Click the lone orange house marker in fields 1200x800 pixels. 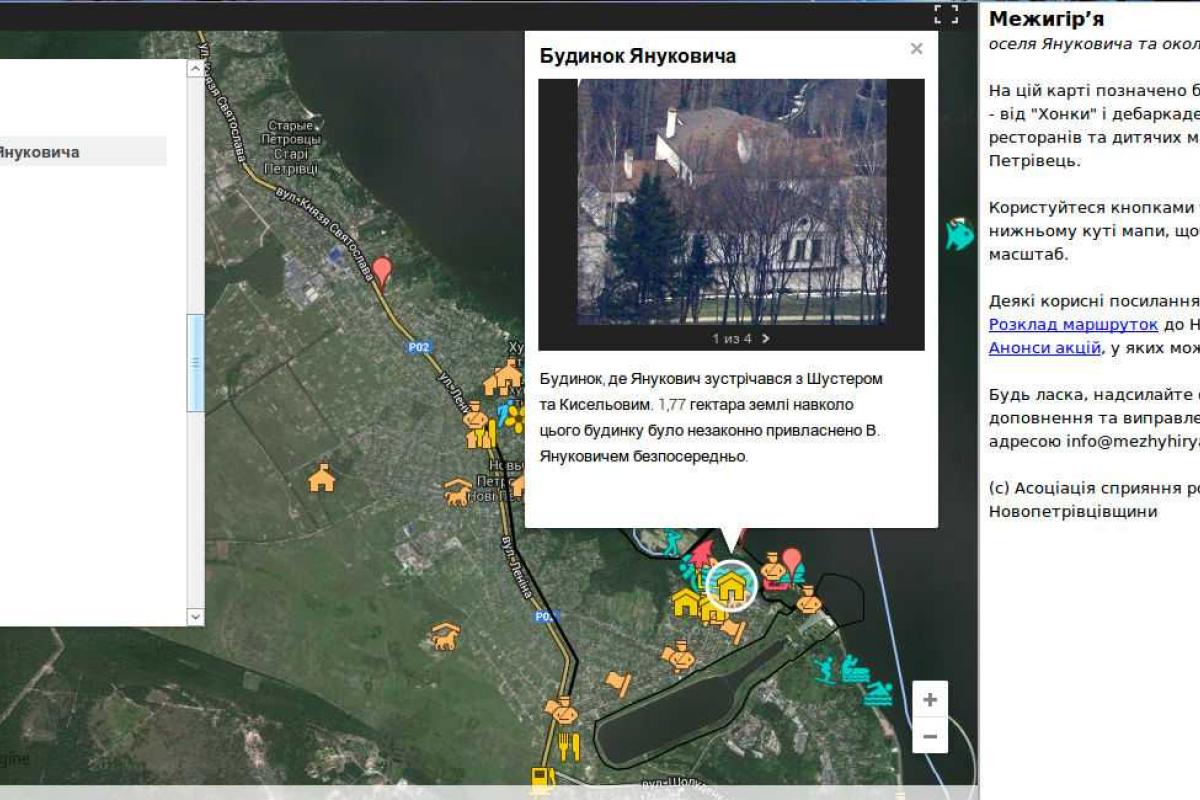[321, 478]
